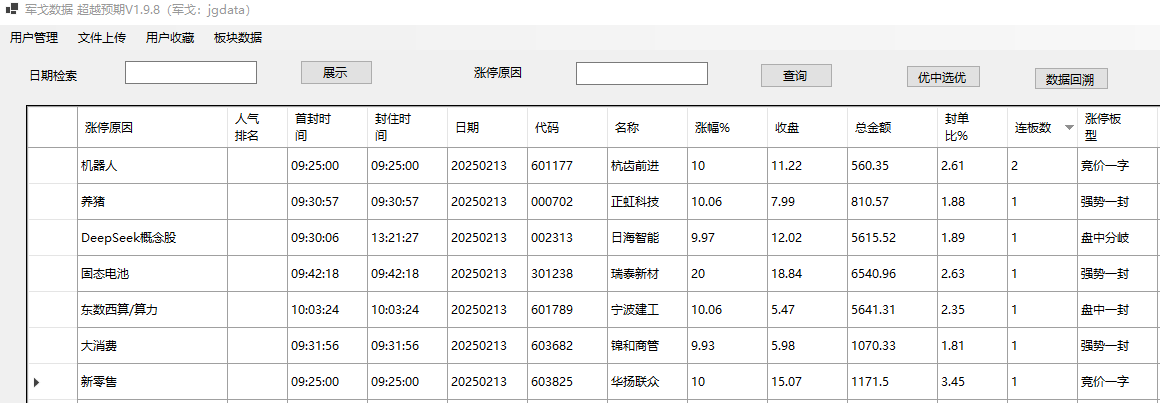
Task: Select the row header of 固态电池 row
Action: [53, 274]
